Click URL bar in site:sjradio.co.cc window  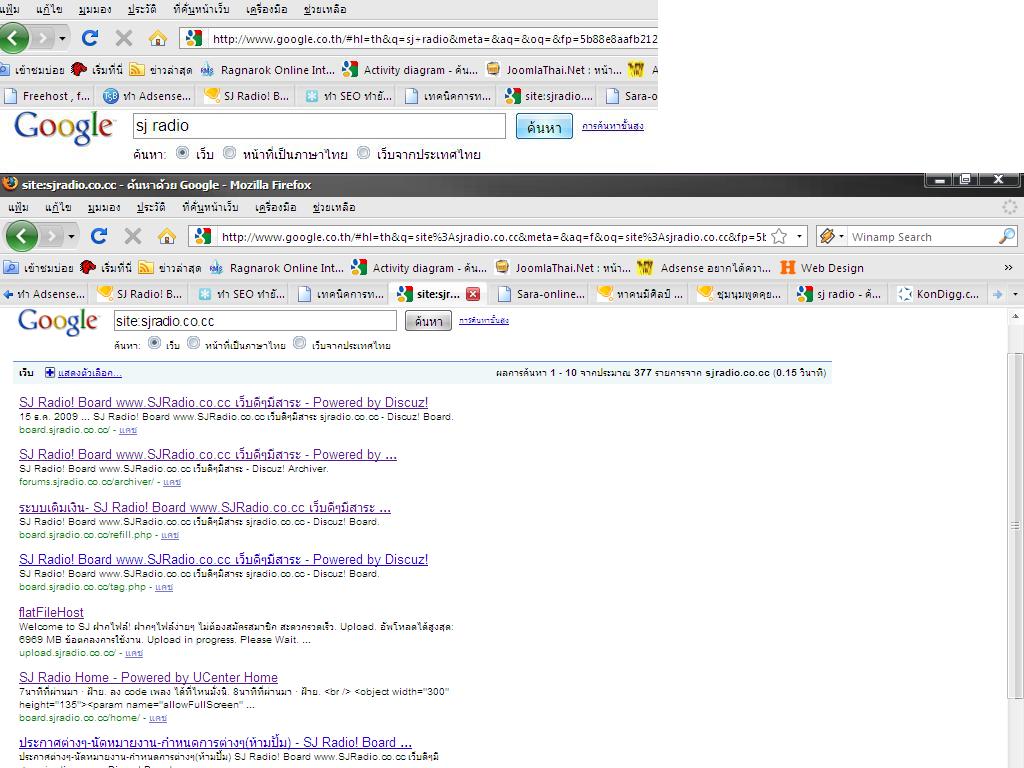(x=493, y=236)
